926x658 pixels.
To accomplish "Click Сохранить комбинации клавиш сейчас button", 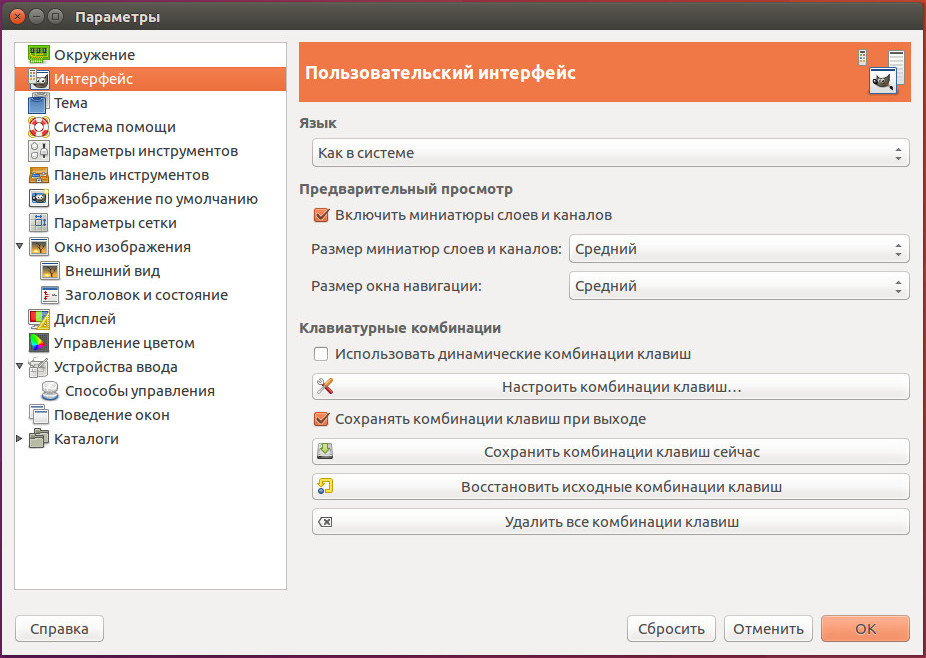I will [611, 452].
